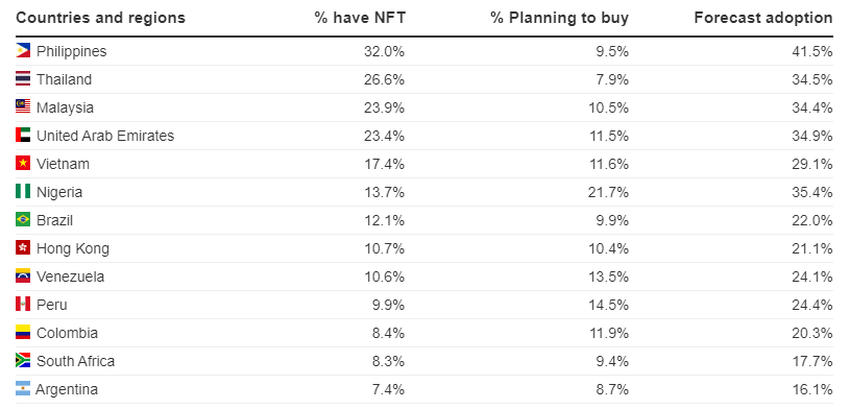The image size is (850, 409).
Task: Click the Argentina flag icon
Action: pos(23,389)
